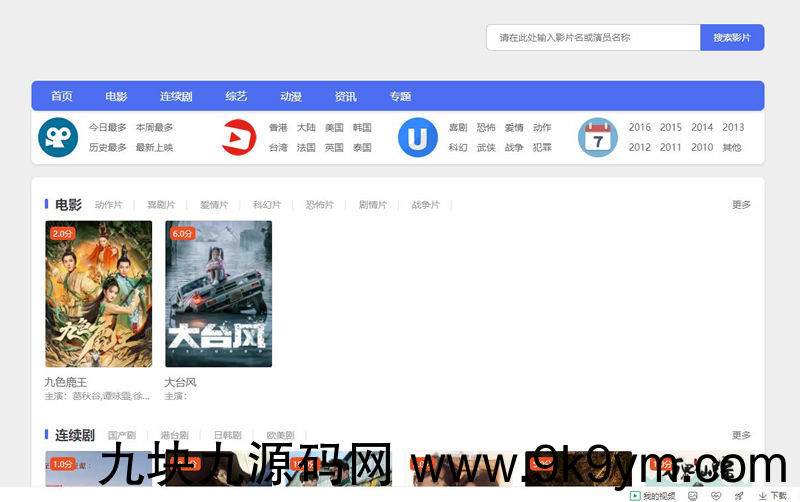Click the picture icon in status bar
800x502 pixels.
click(x=693, y=495)
